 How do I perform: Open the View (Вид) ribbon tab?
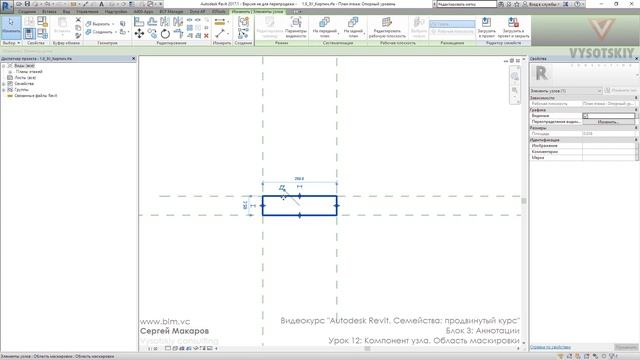(66, 11)
